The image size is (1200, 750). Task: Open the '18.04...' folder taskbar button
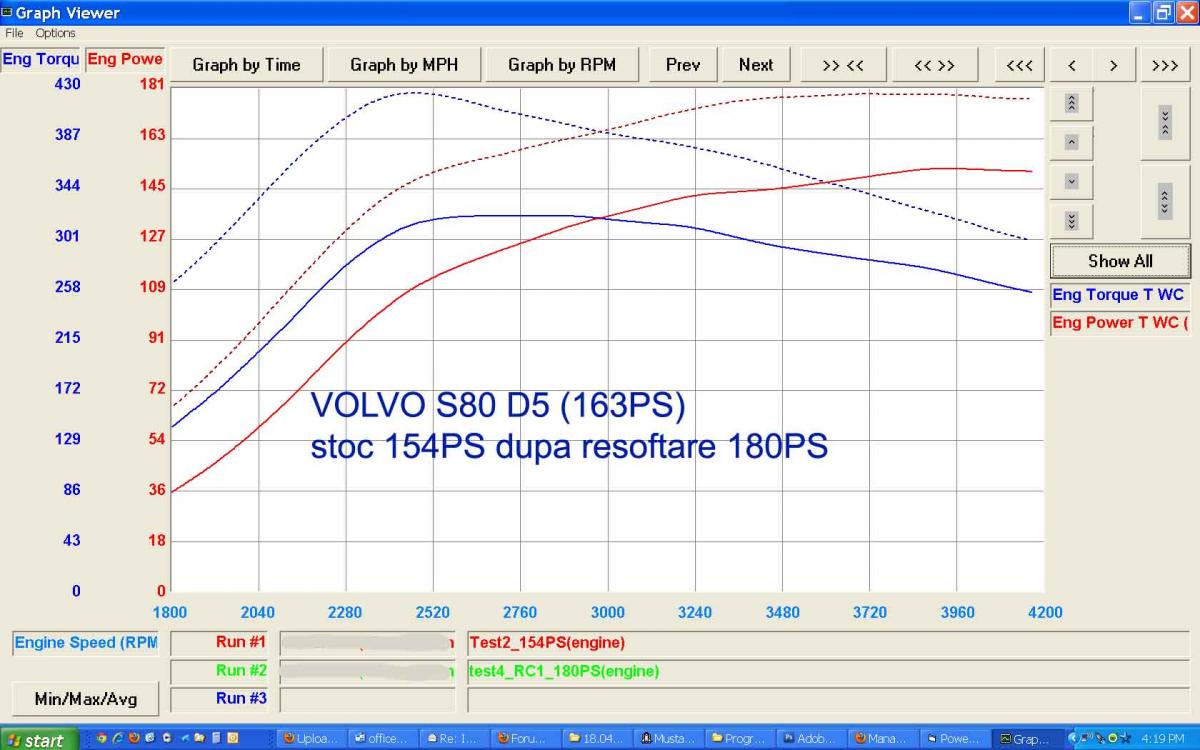pos(598,739)
